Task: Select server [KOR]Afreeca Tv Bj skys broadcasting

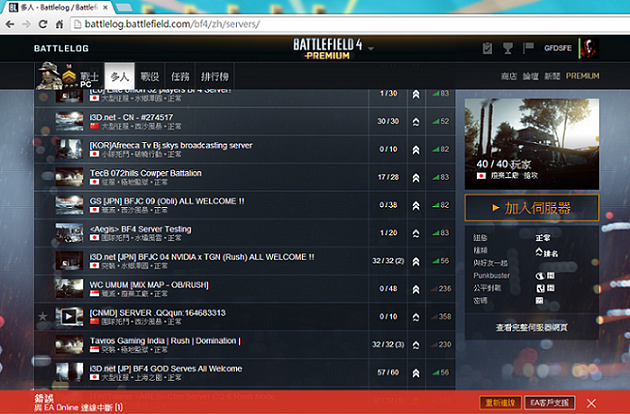Action: 244,149
